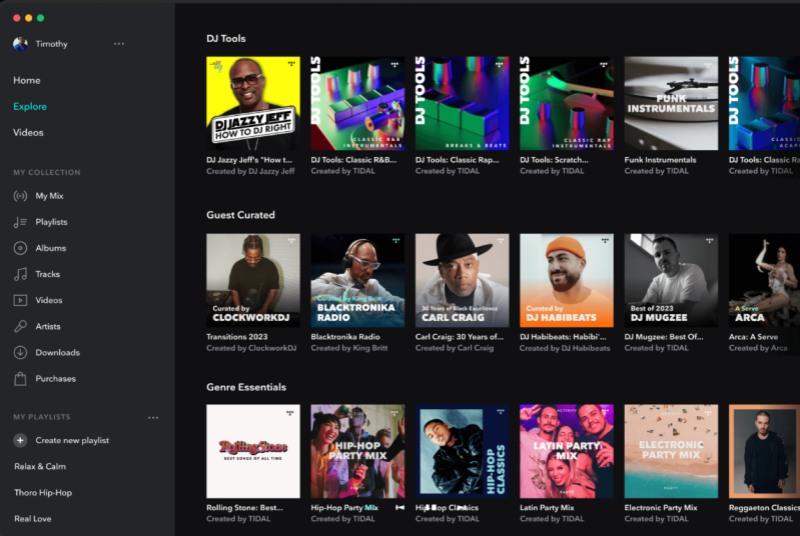Click the Downloads arrow icon

(x=20, y=352)
